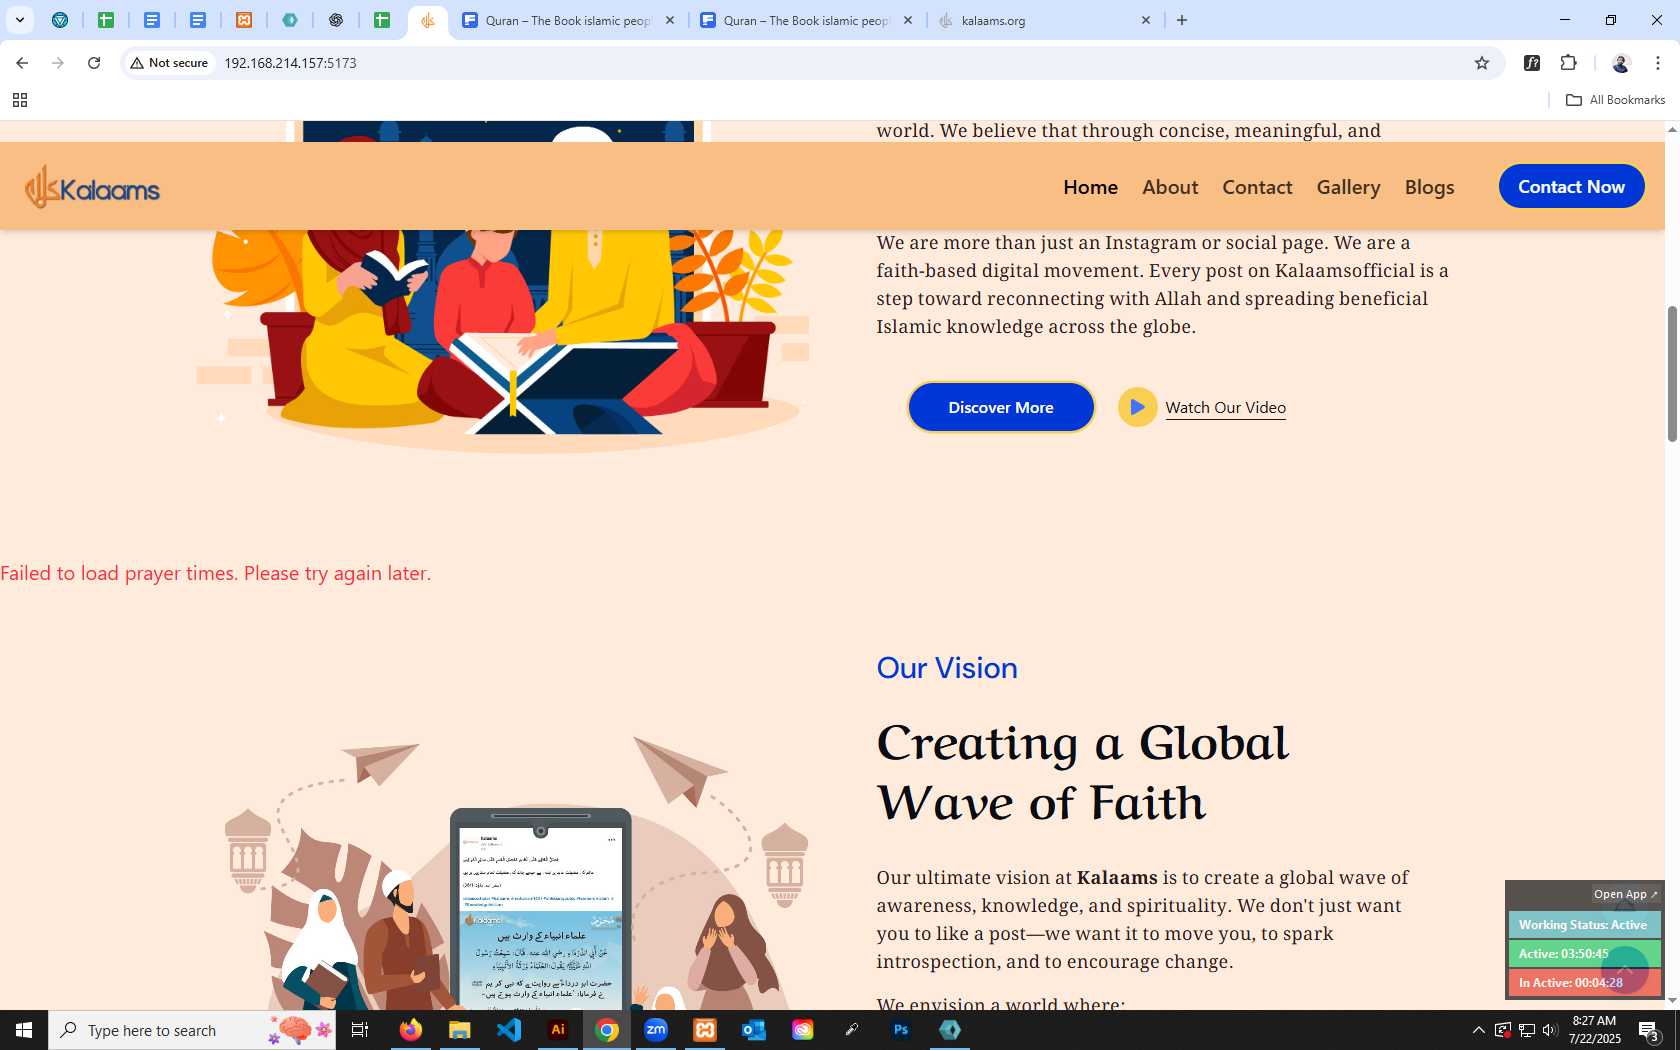
Task: Open File Explorer from taskbar
Action: click(459, 1030)
